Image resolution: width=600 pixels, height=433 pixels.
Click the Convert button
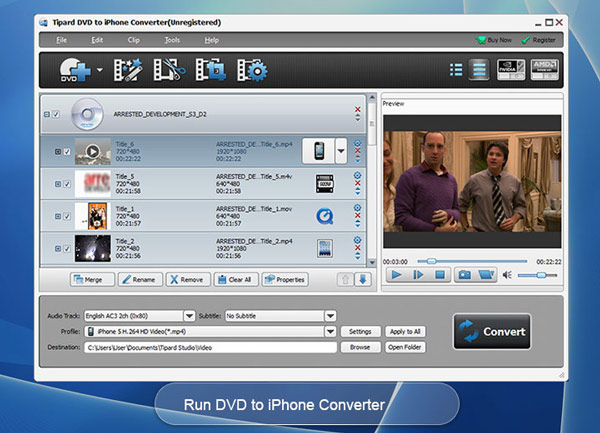point(490,331)
